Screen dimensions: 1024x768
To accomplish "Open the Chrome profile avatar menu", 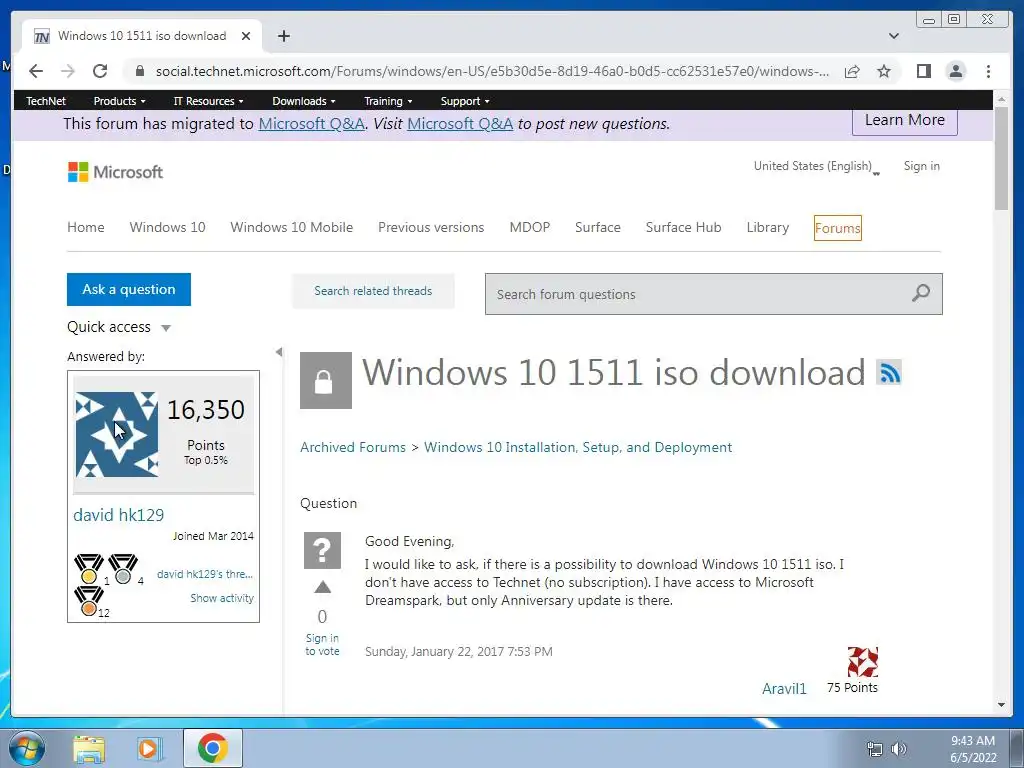I will pos(955,71).
